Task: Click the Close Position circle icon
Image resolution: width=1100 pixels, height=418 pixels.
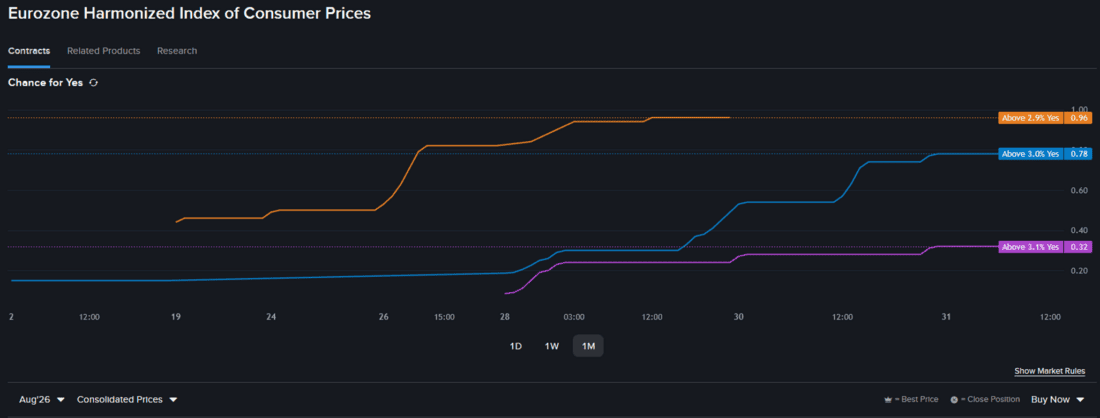Action: (954, 400)
